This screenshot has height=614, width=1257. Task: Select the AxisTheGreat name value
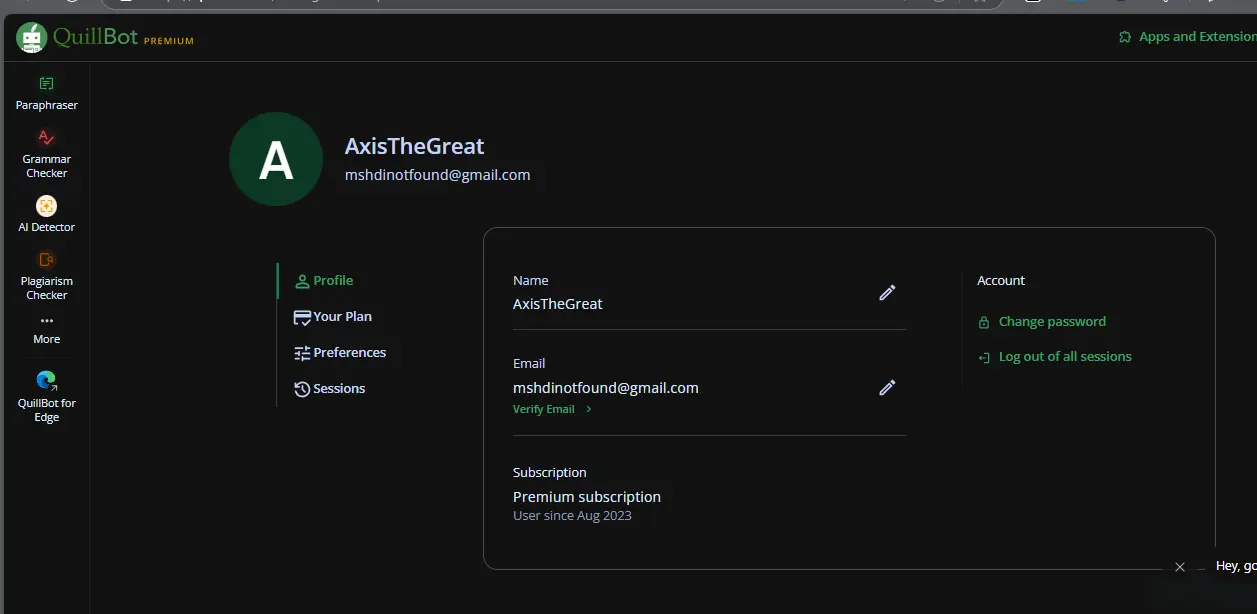pyautogui.click(x=558, y=304)
